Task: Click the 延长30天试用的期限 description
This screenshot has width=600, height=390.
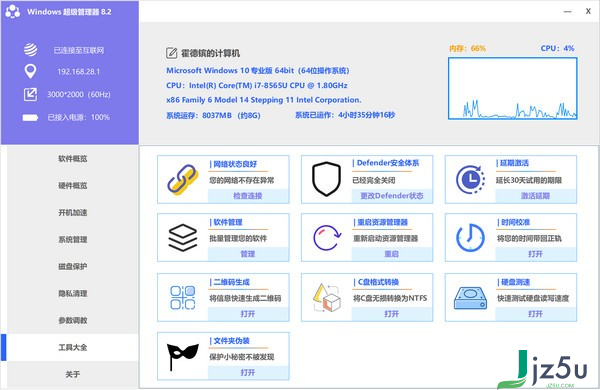Action: 529,180
